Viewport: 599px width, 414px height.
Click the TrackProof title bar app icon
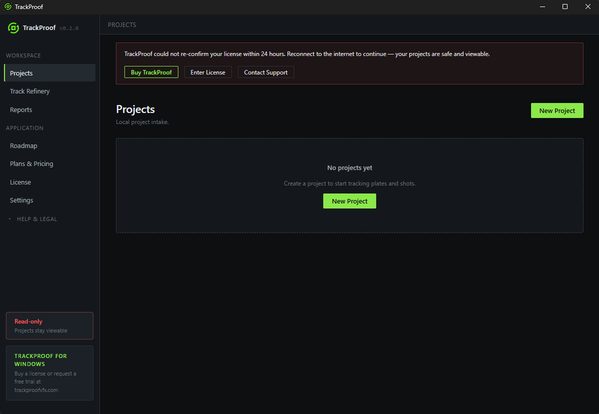(x=8, y=6)
